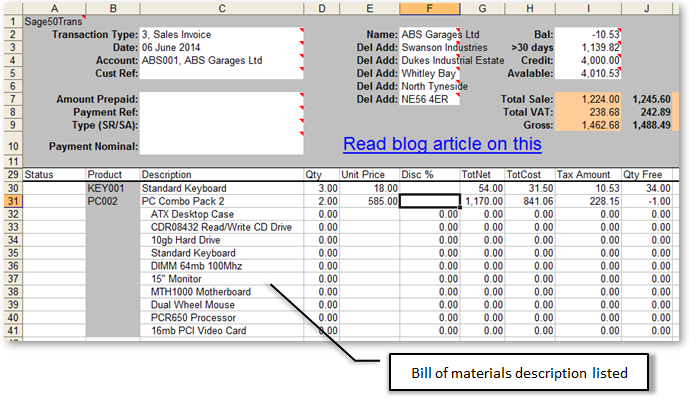Viewport: 689px width, 400px height.
Task: Select product code PC002
Action: pos(113,201)
